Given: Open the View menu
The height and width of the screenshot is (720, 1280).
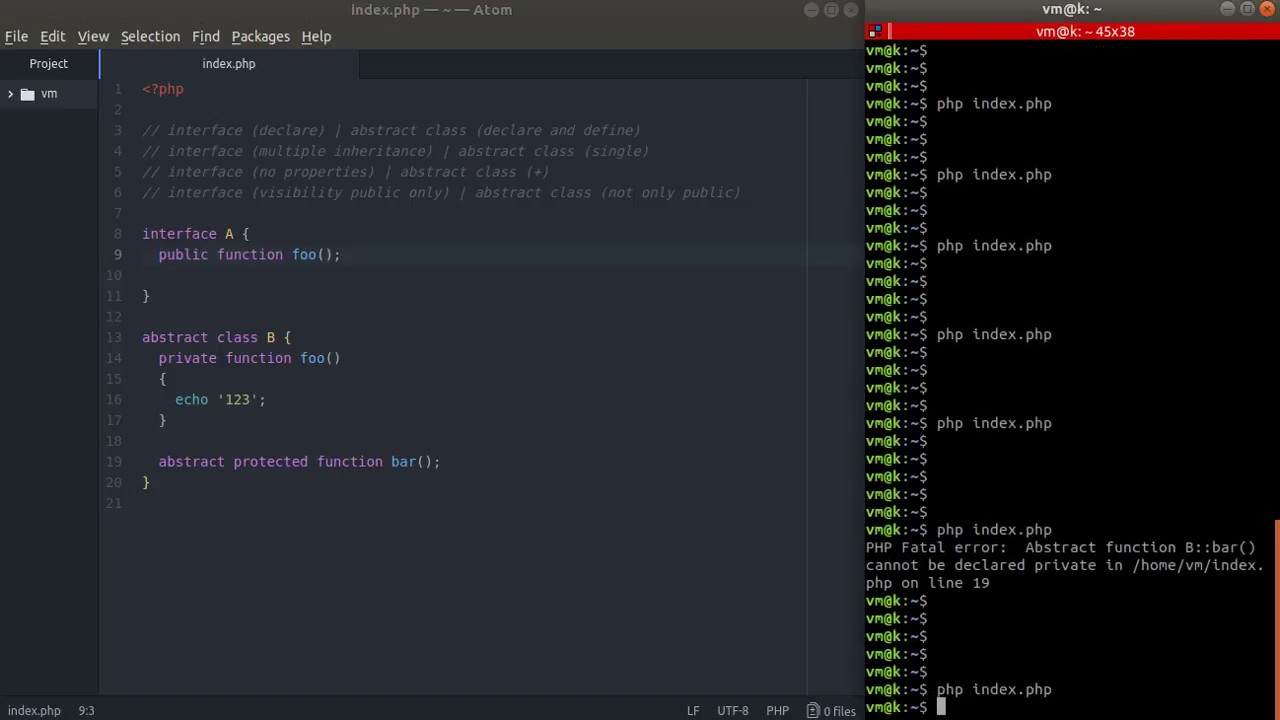Looking at the screenshot, I should point(93,36).
